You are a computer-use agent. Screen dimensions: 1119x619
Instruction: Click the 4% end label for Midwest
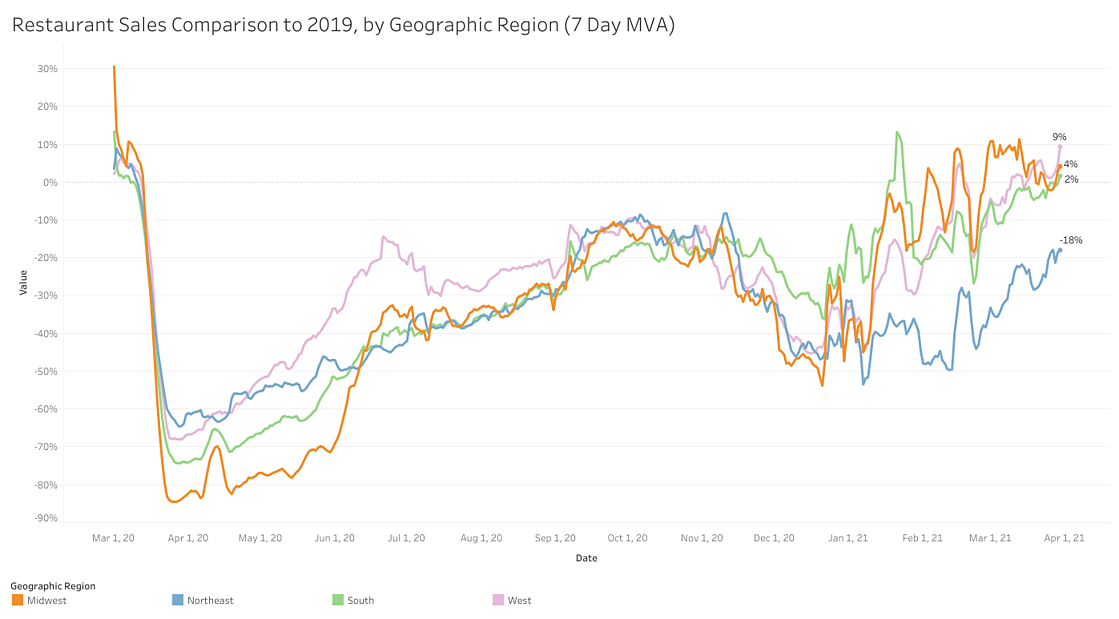(1070, 164)
